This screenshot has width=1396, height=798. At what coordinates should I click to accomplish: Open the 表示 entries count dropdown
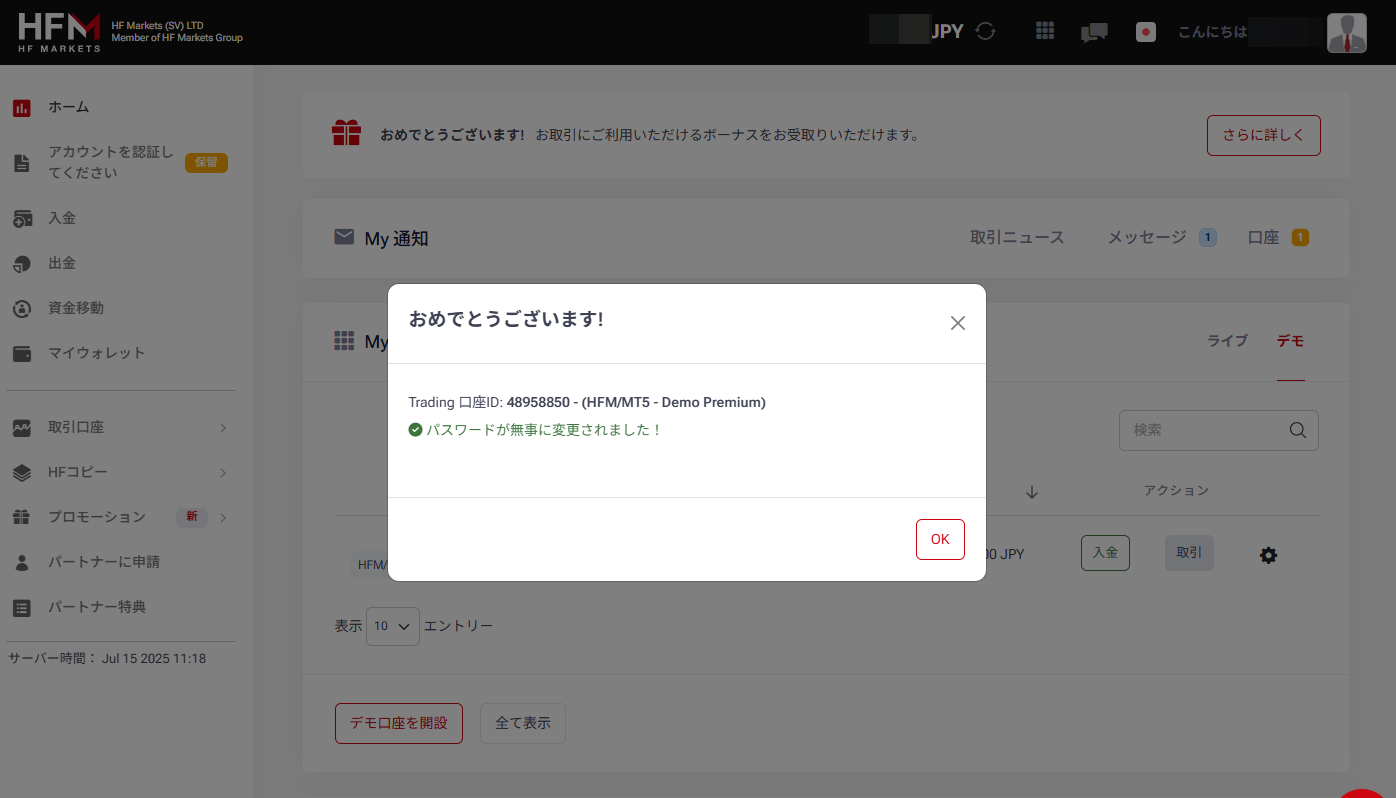393,626
